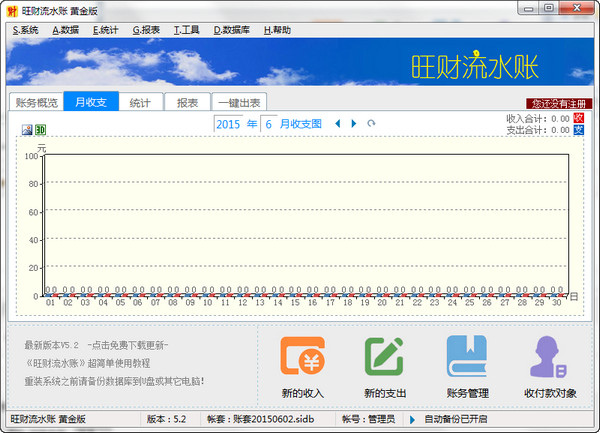Click the 账务管理 label
This screenshot has width=600, height=433.
point(468,393)
